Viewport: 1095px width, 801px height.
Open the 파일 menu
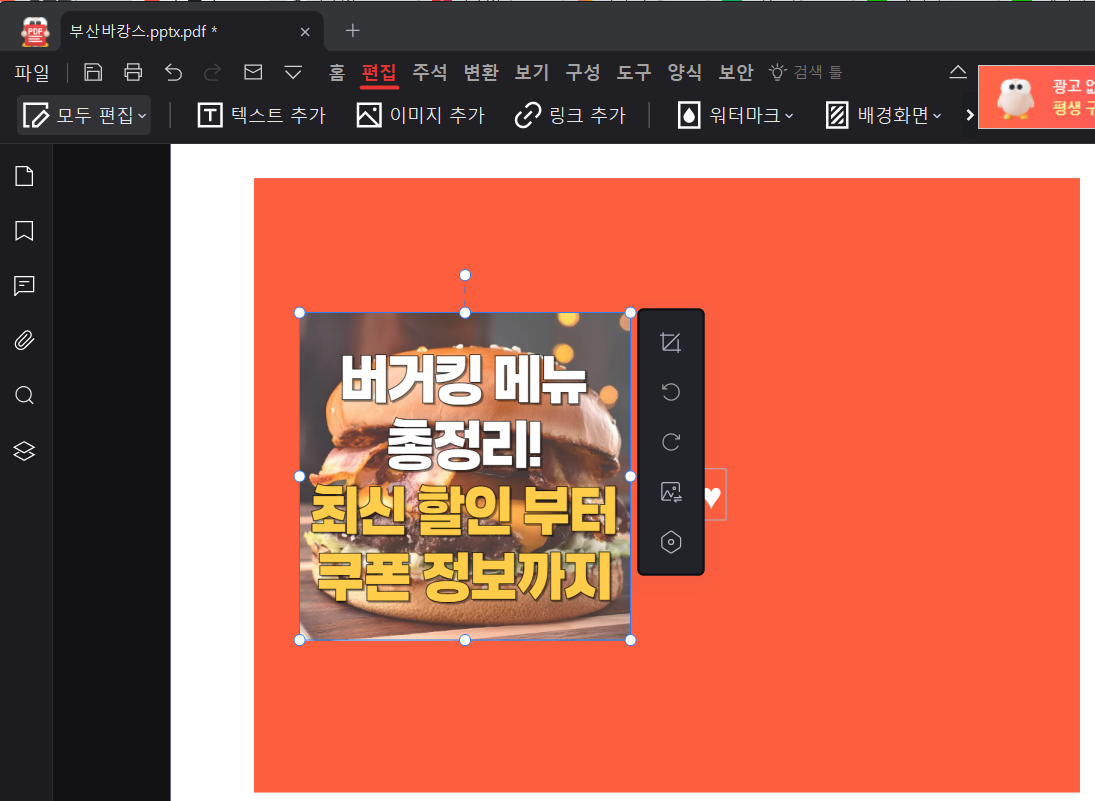coord(32,73)
